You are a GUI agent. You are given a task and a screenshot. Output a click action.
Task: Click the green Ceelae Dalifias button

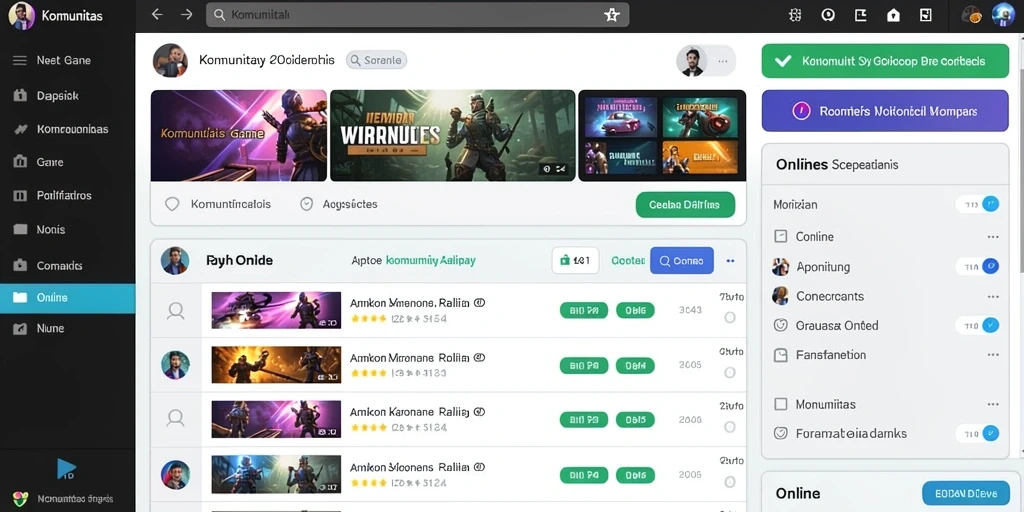click(x=685, y=204)
